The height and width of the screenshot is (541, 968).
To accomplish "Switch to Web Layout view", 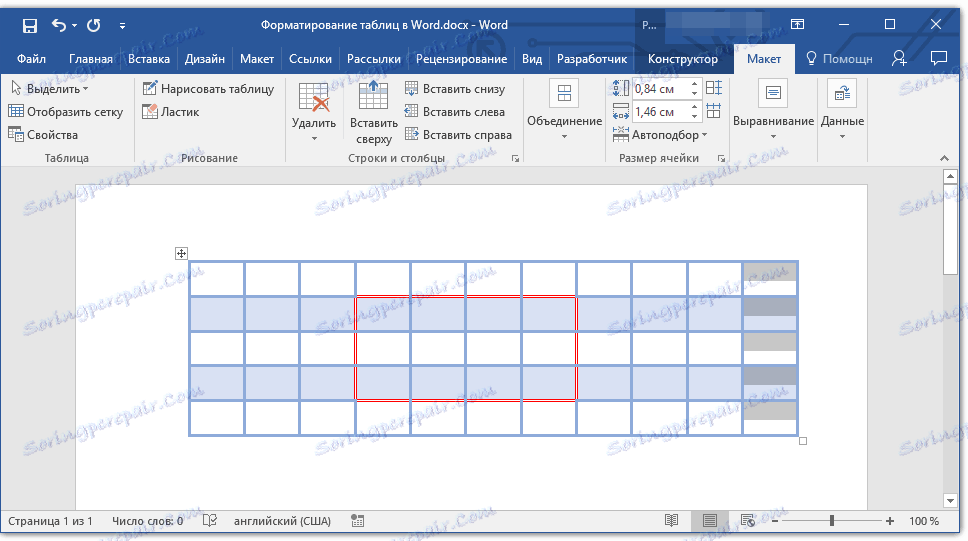I will click(748, 521).
